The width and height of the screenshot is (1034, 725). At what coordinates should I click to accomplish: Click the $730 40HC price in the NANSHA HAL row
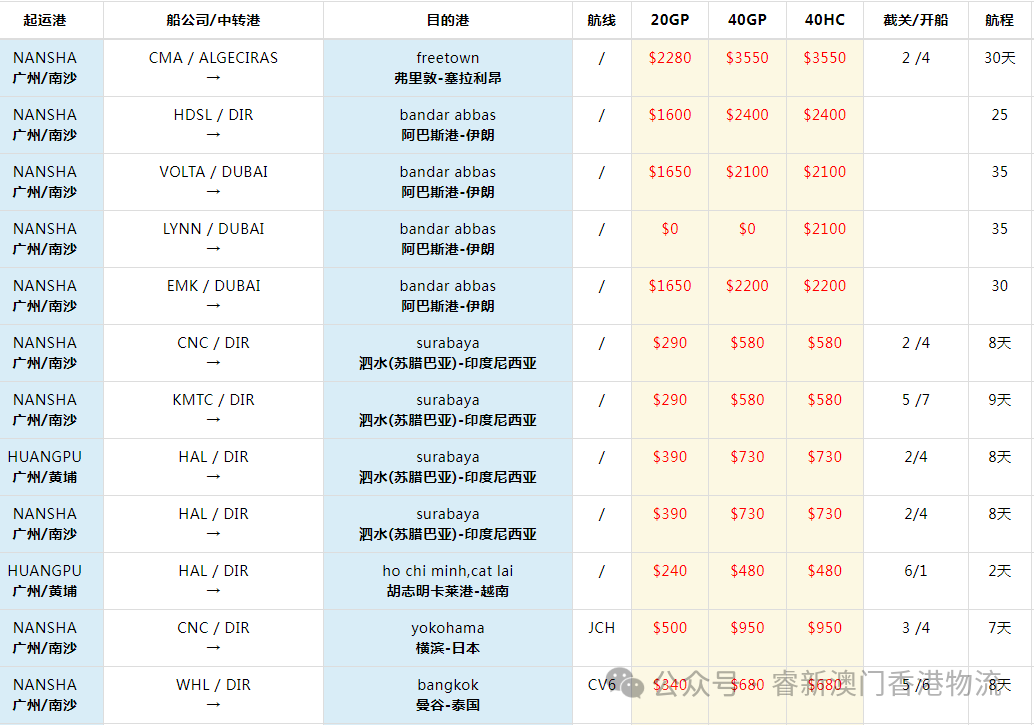tap(824, 514)
